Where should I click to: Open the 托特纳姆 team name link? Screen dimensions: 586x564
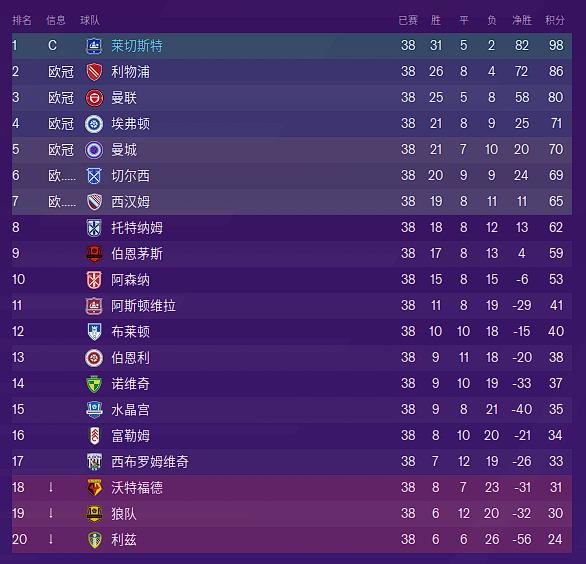(137, 228)
